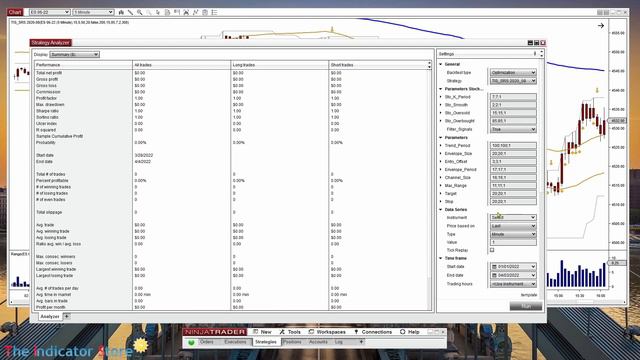
Task: Select the cursor pointer tool in Chart toolbar
Action: tap(158, 12)
